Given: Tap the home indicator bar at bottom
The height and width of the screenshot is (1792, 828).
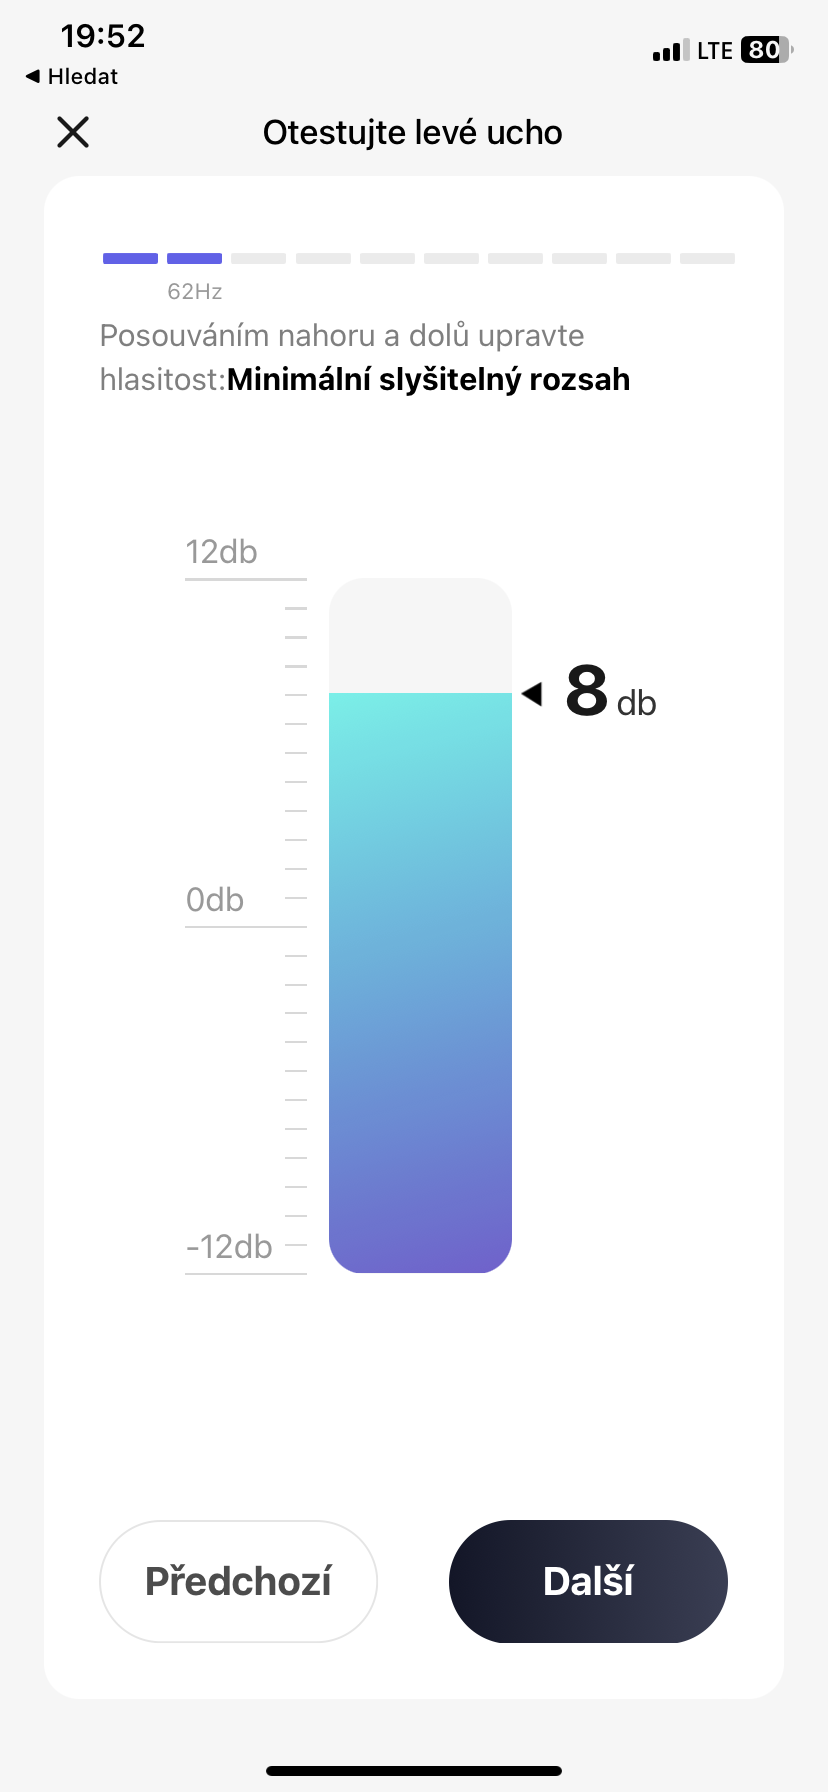Looking at the screenshot, I should 414,1771.
